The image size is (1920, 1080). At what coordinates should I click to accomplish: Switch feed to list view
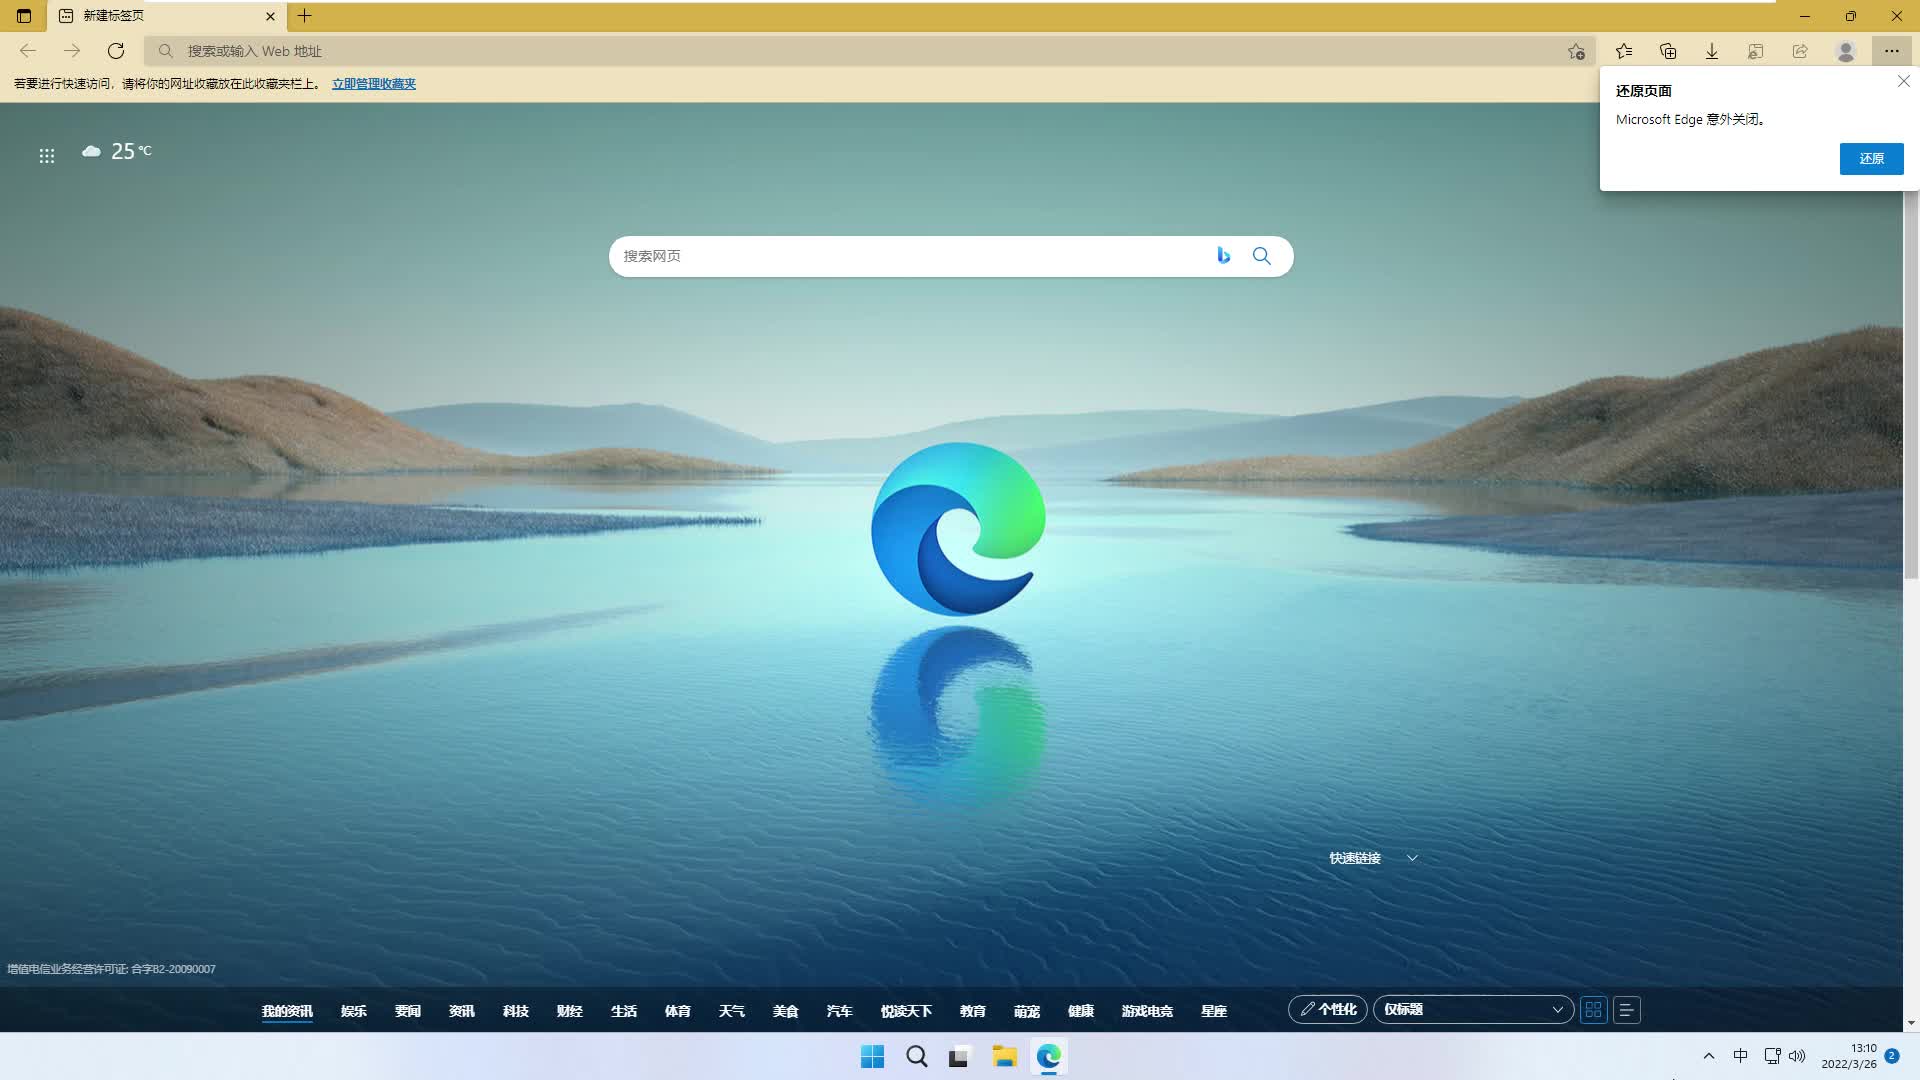[1627, 1010]
